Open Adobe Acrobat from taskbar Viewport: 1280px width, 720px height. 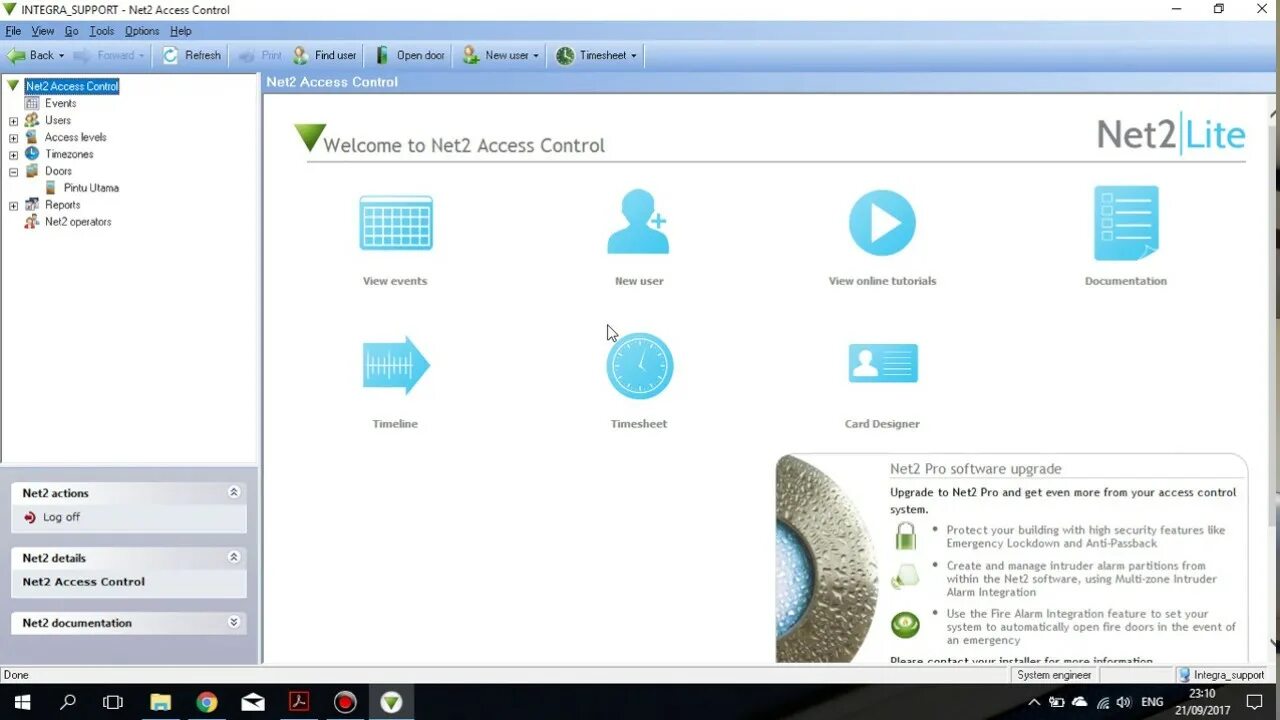pos(299,702)
